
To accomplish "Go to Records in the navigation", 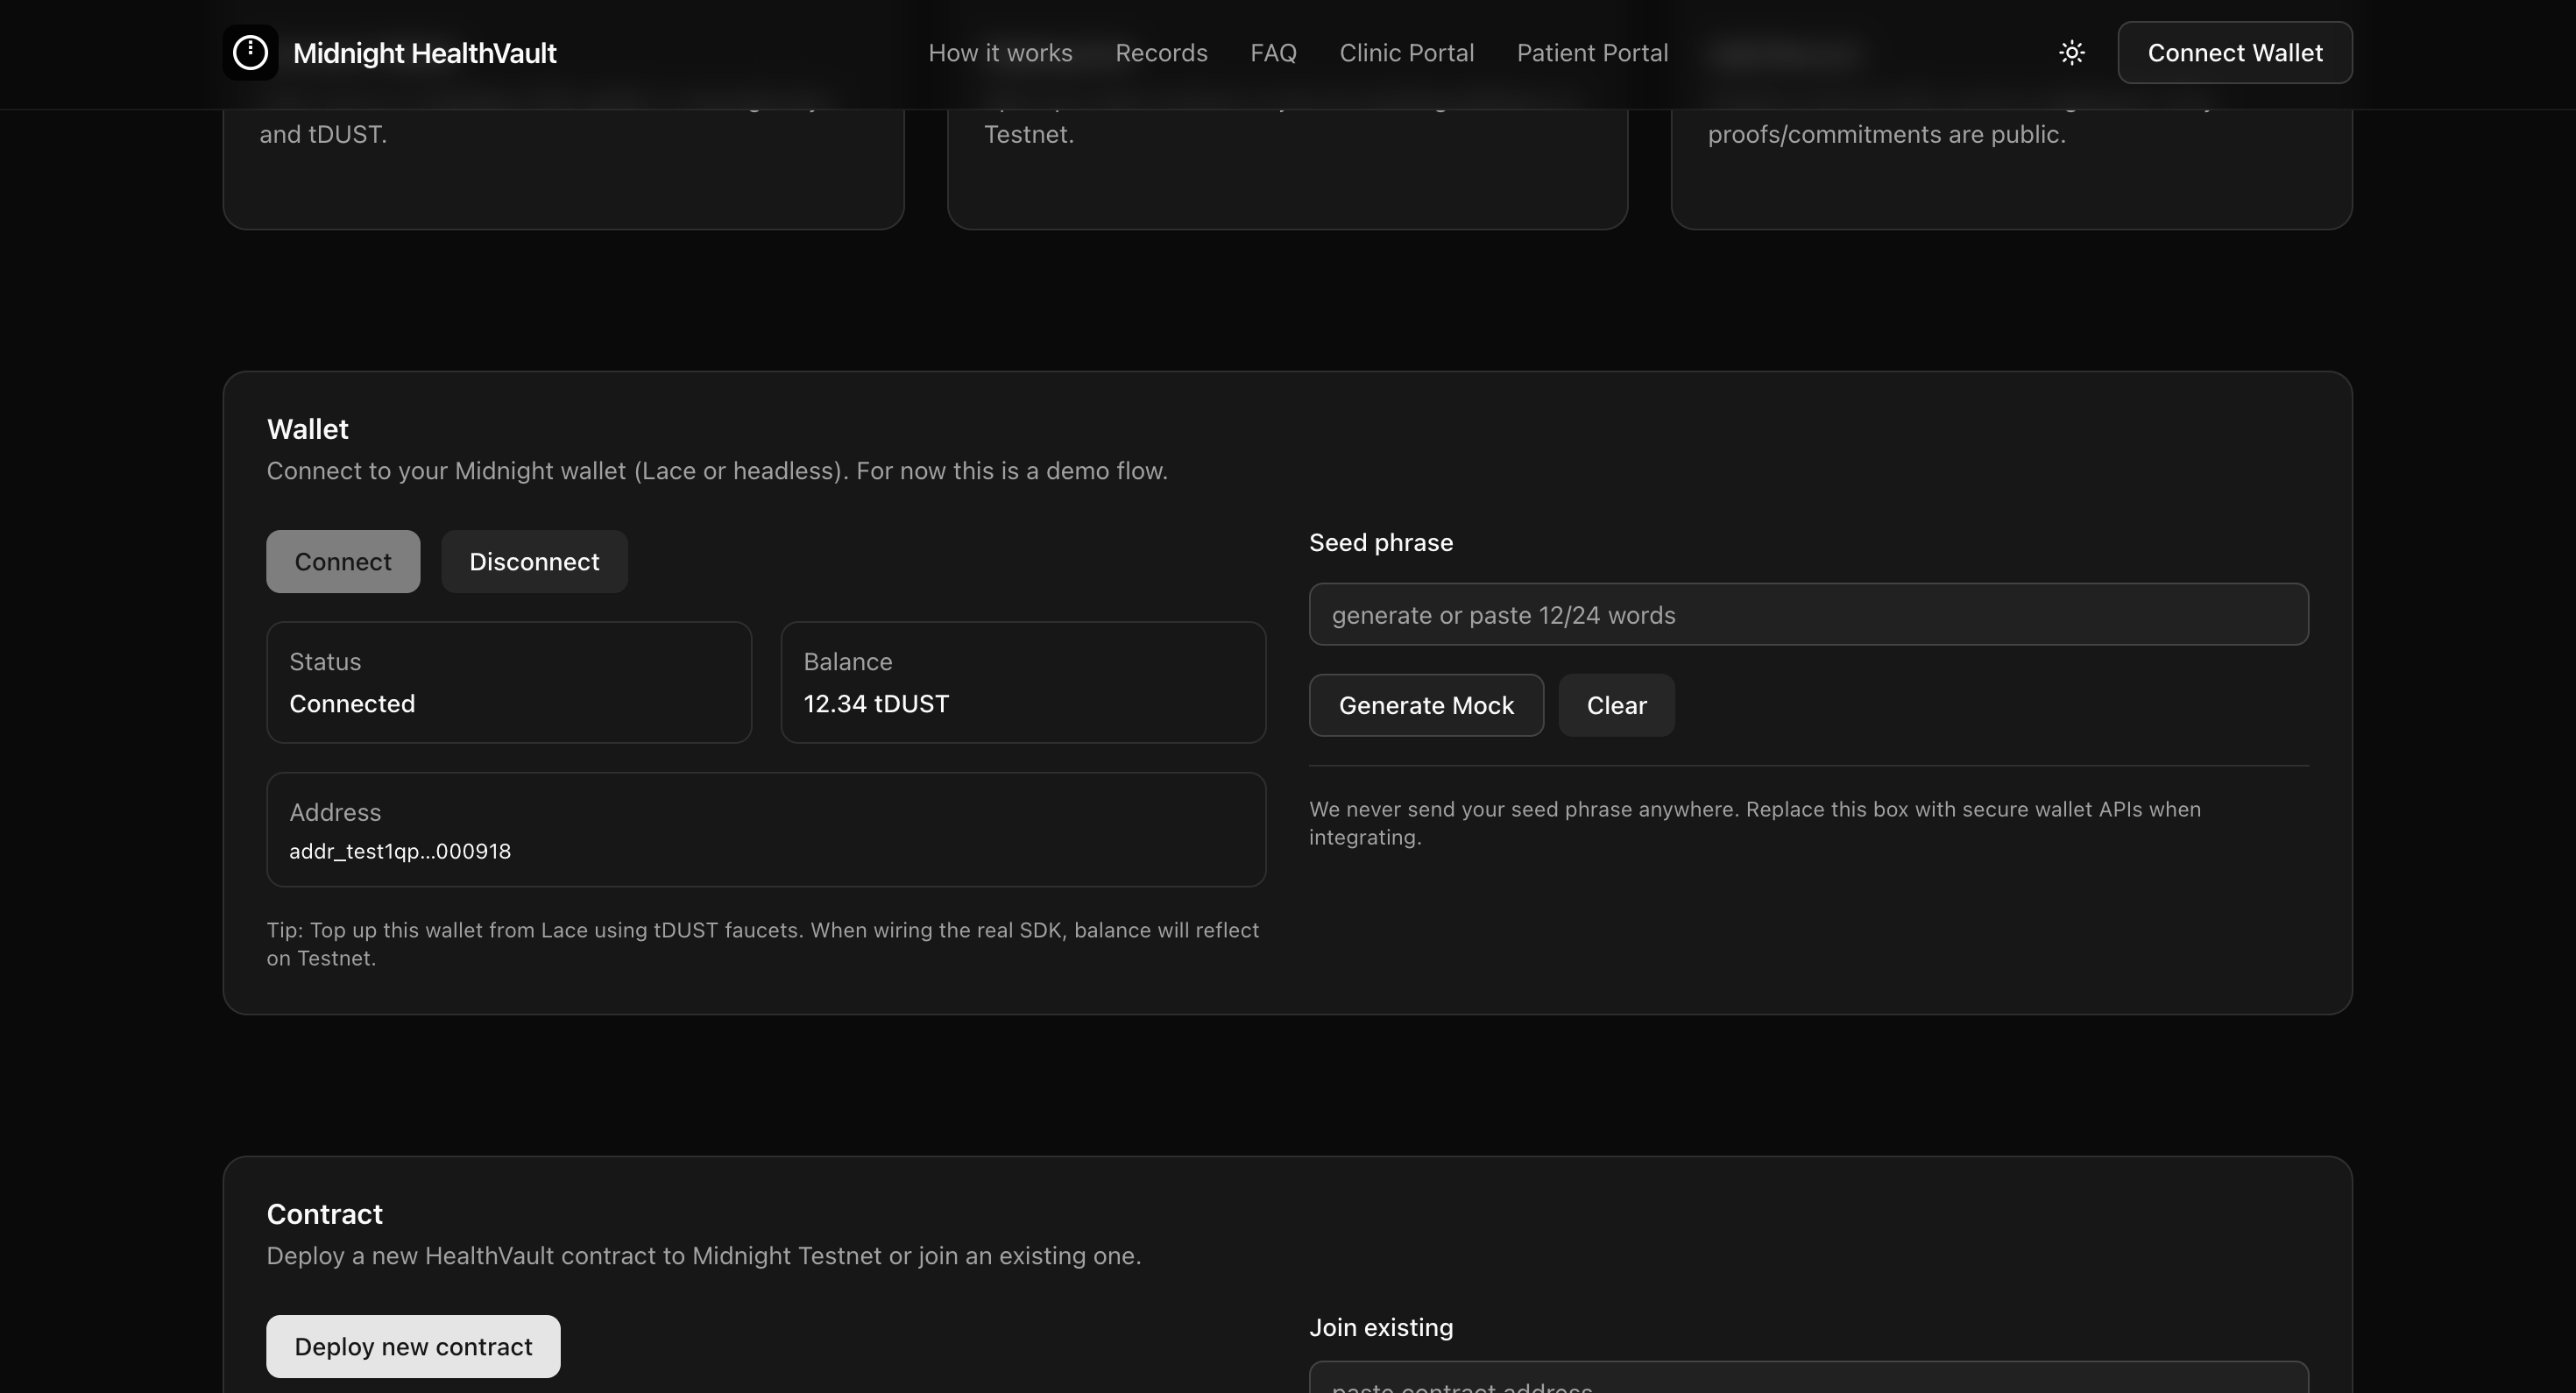I will (1160, 53).
